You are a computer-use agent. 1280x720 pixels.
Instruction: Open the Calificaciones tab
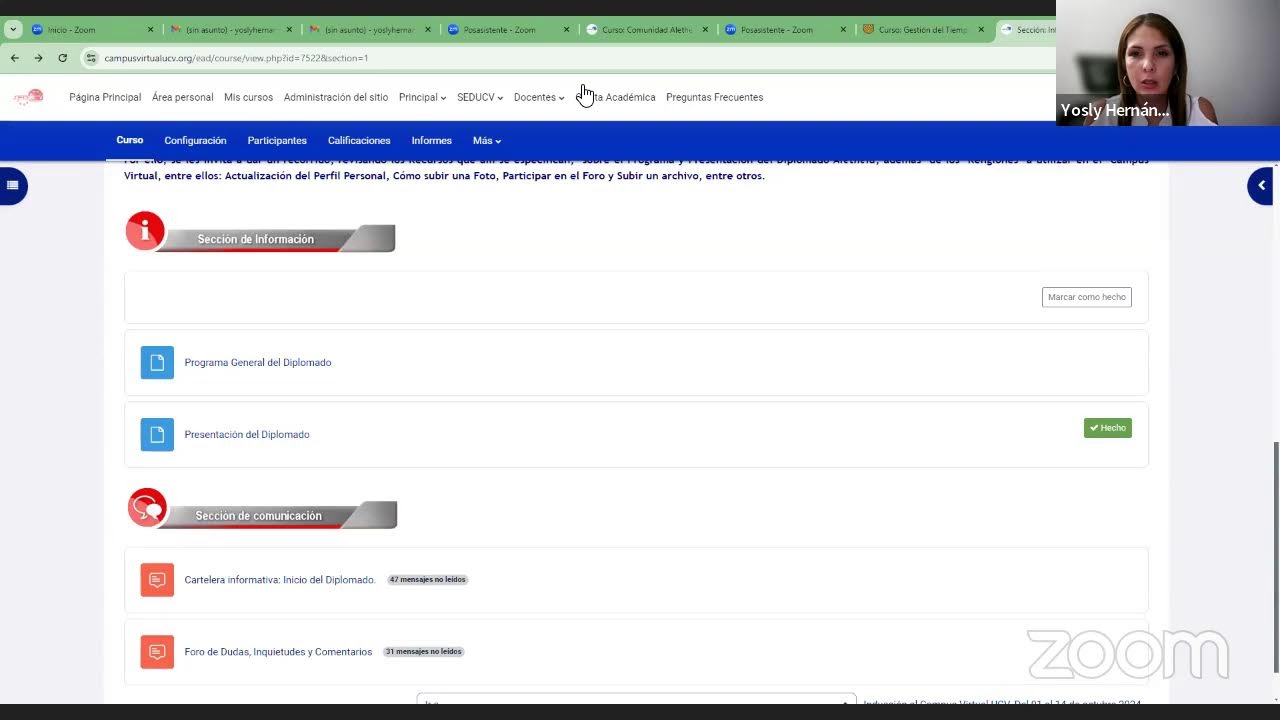click(359, 141)
